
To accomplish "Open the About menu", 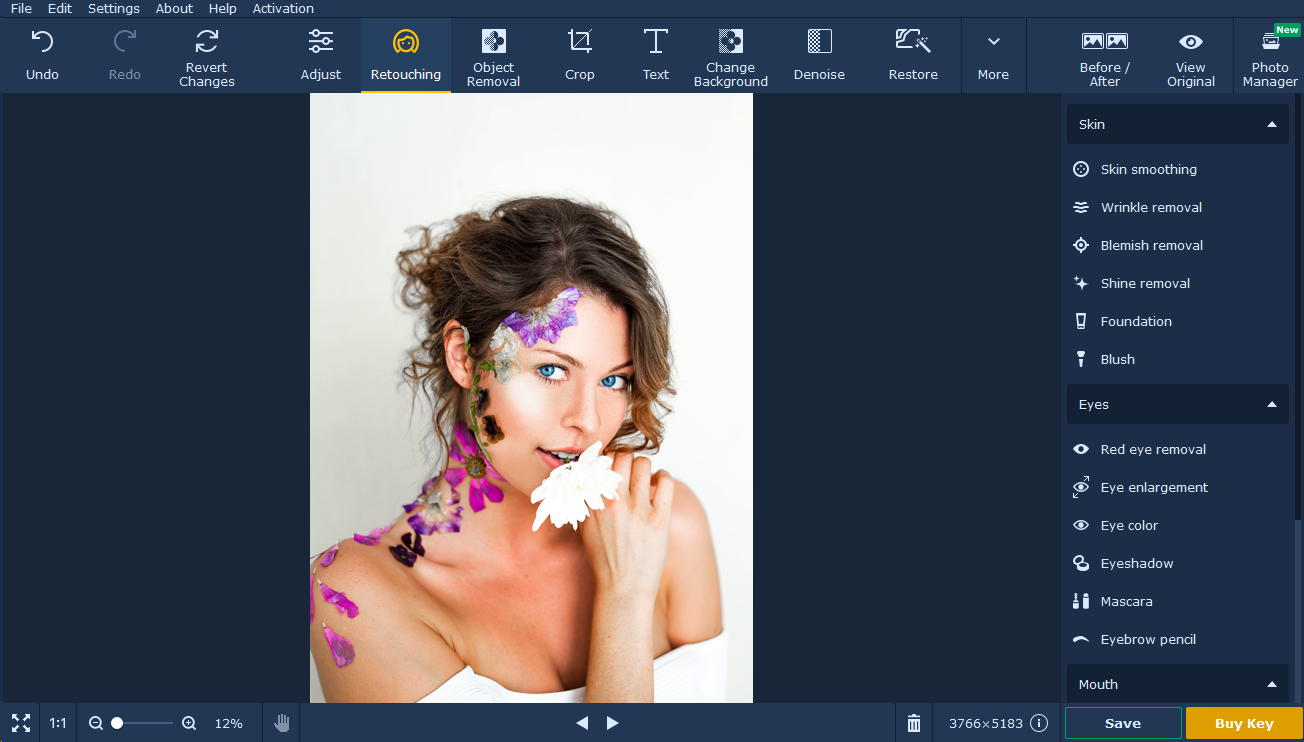I will 174,8.
